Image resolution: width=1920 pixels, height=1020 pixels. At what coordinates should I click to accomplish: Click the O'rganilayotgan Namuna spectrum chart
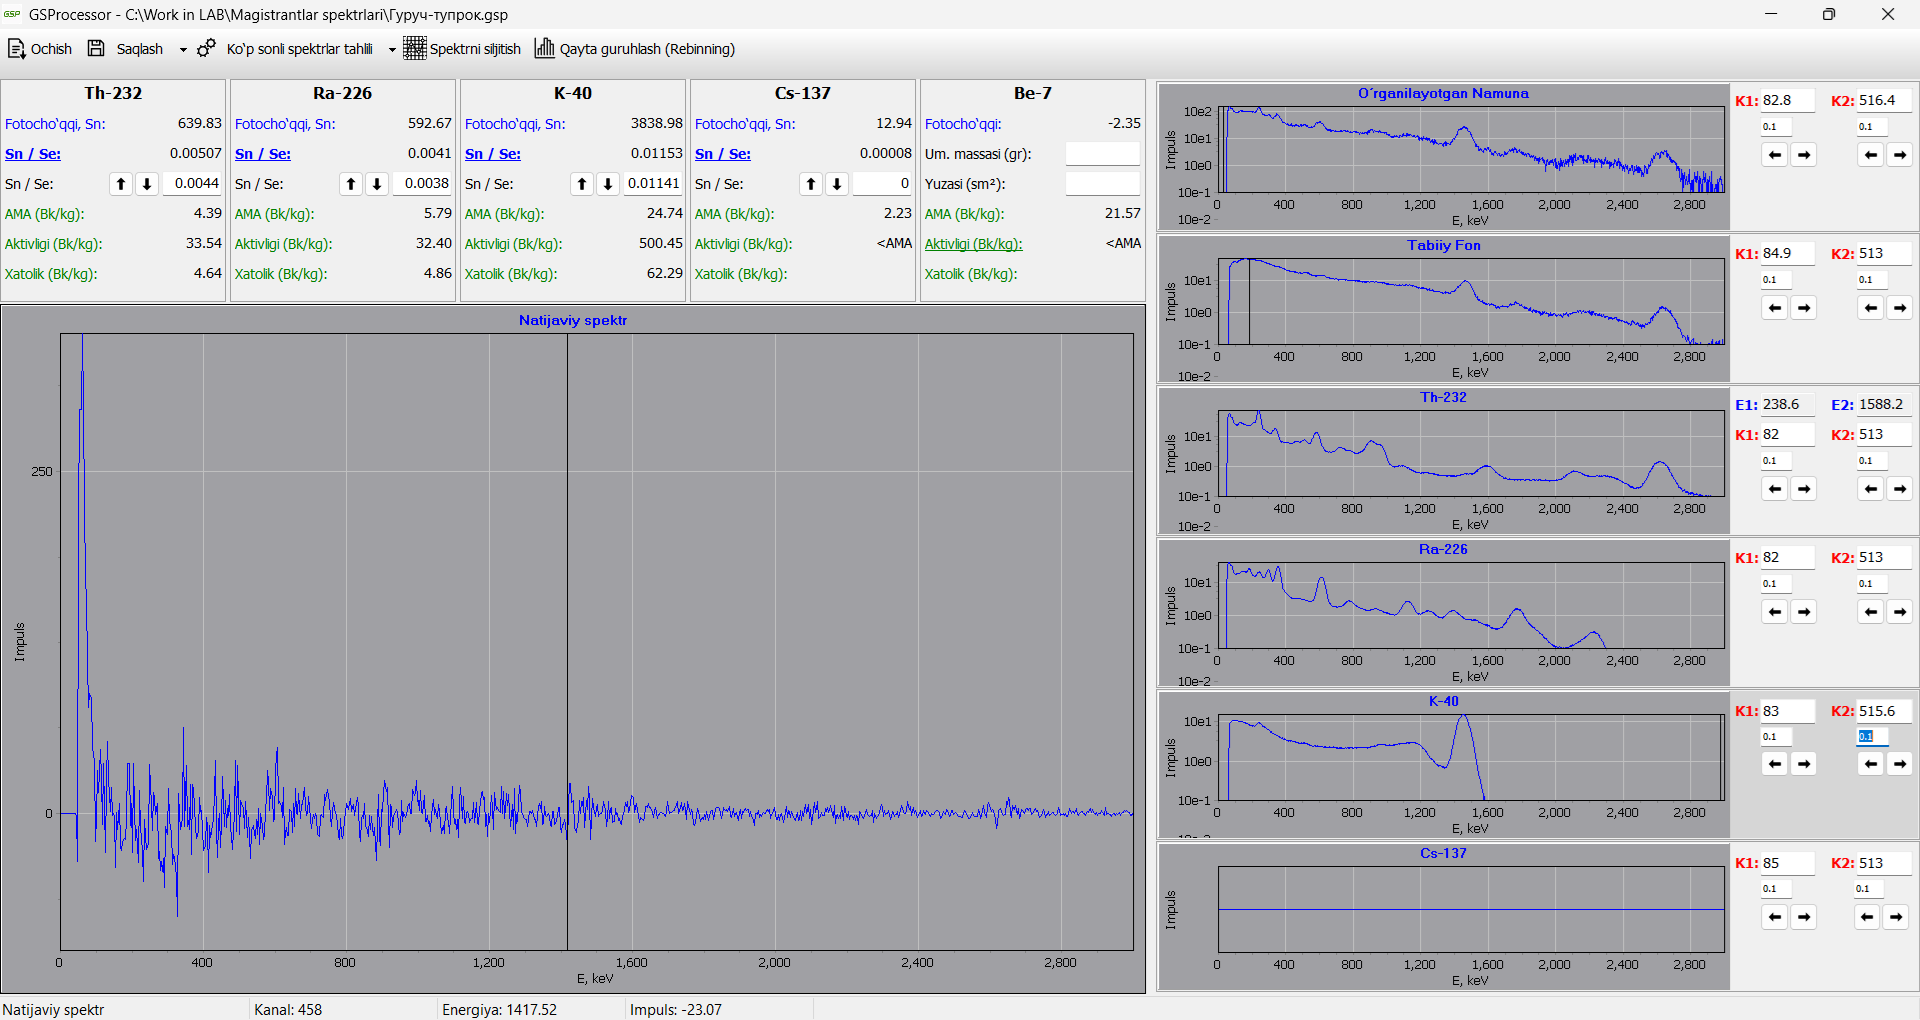click(1443, 157)
